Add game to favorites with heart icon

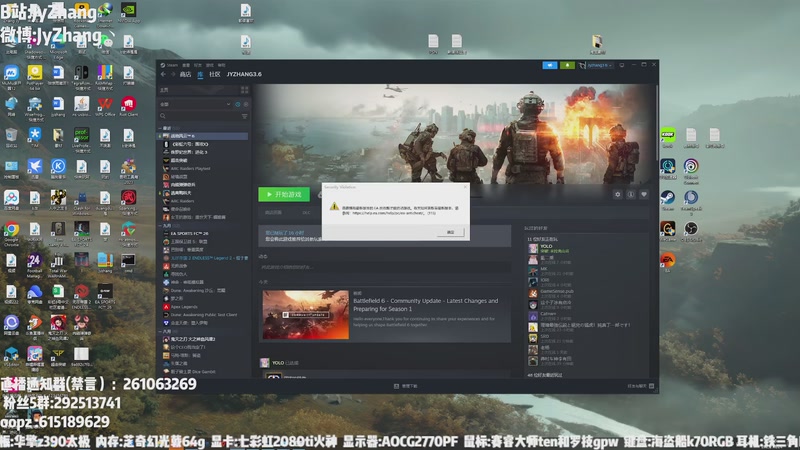pos(644,194)
